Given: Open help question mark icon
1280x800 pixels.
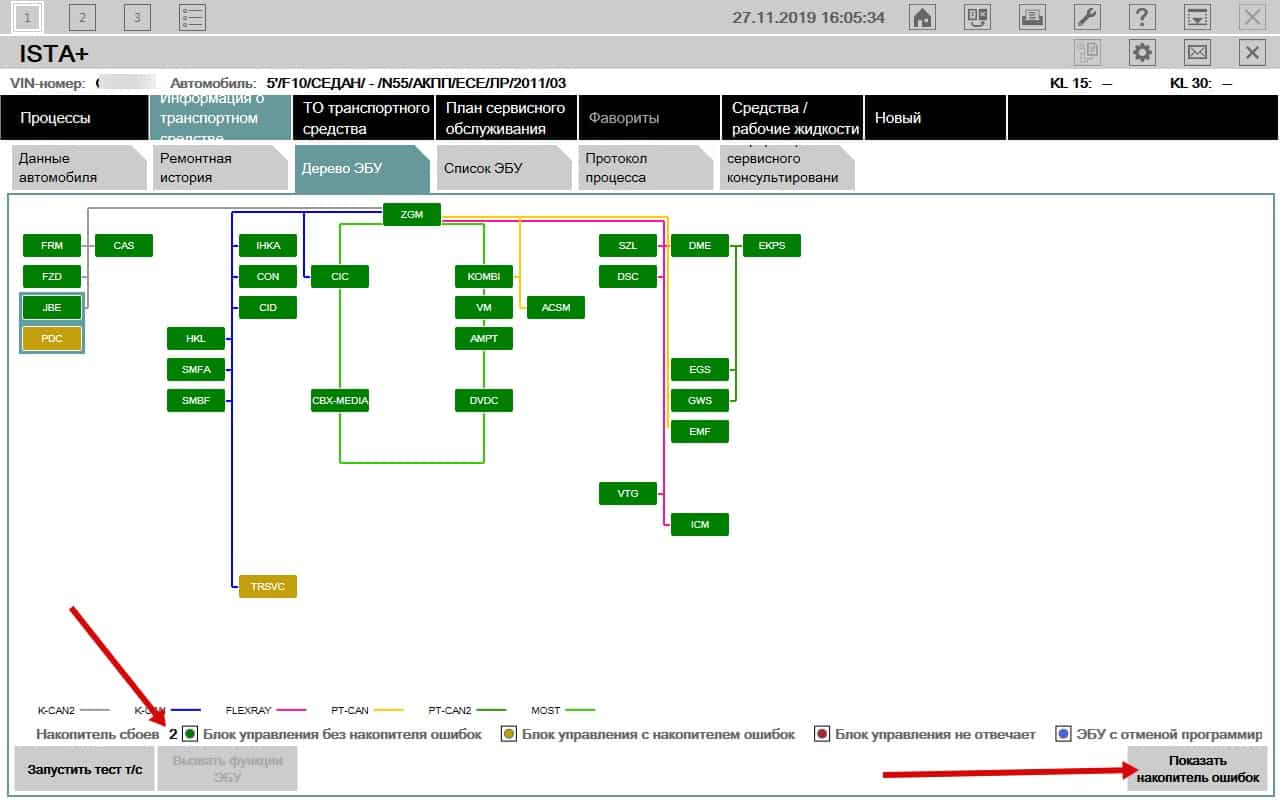Looking at the screenshot, I should click(1142, 17).
